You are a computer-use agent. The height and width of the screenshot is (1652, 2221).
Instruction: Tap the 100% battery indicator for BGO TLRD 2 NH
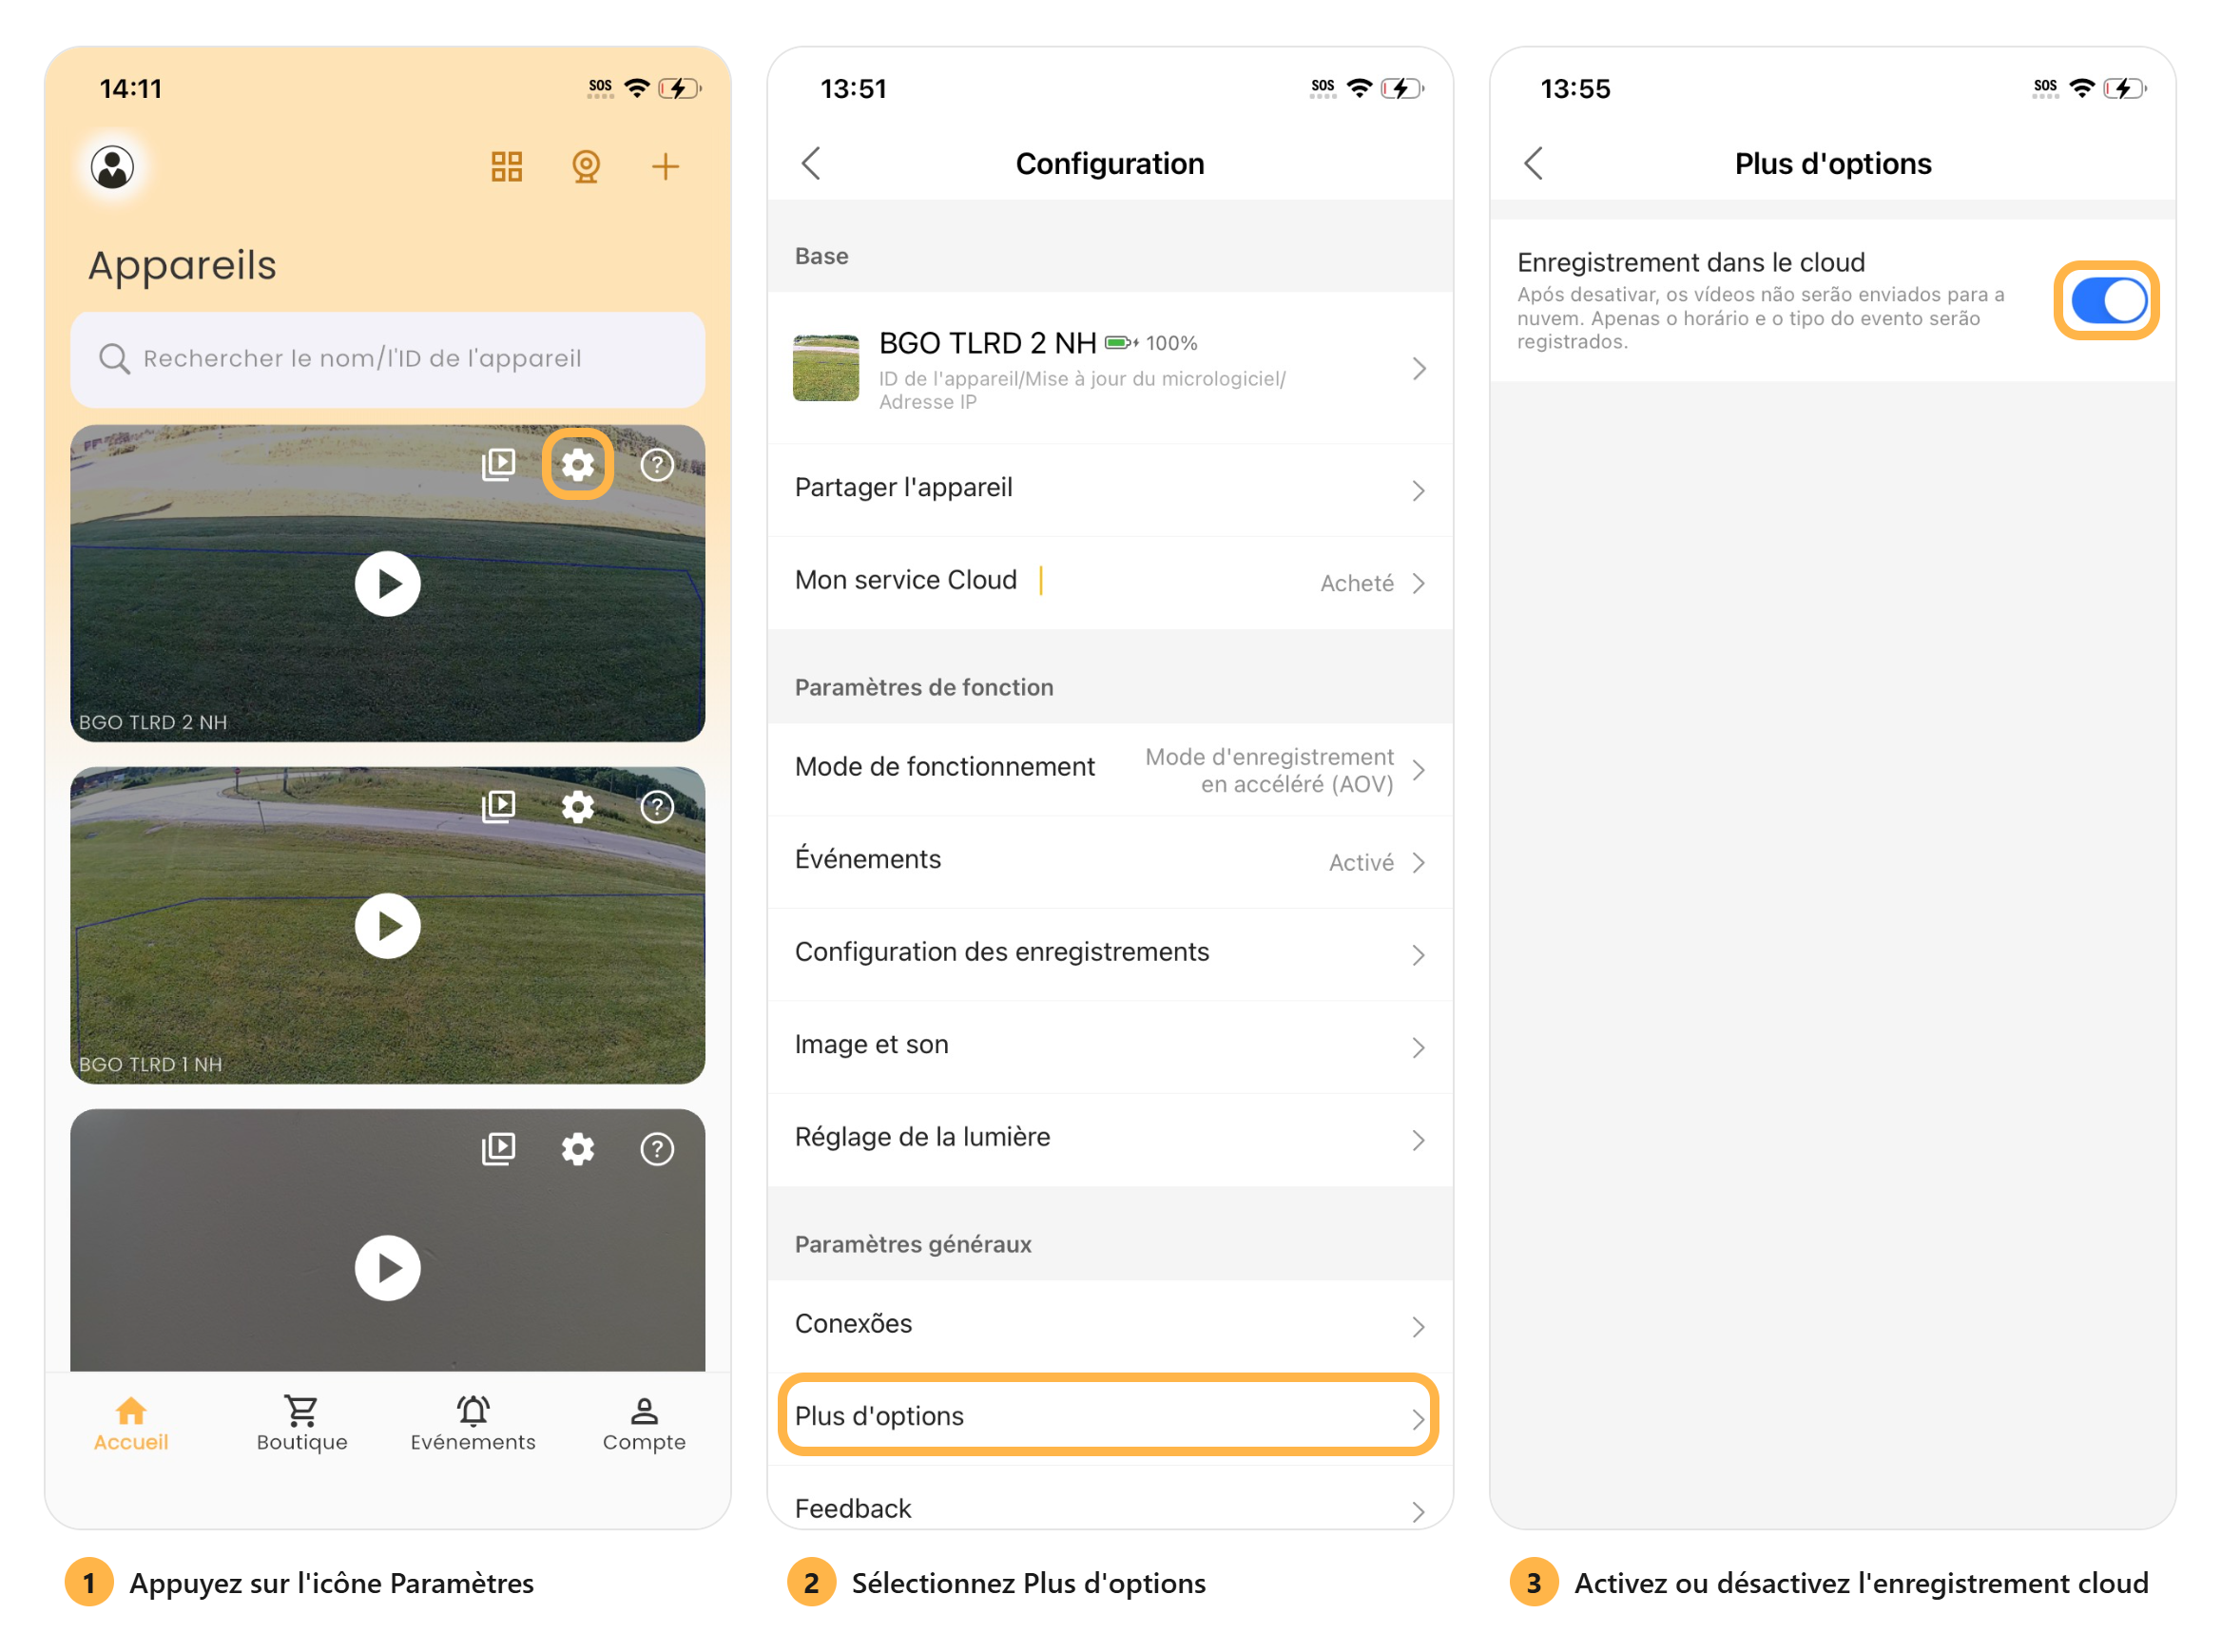tap(1151, 343)
